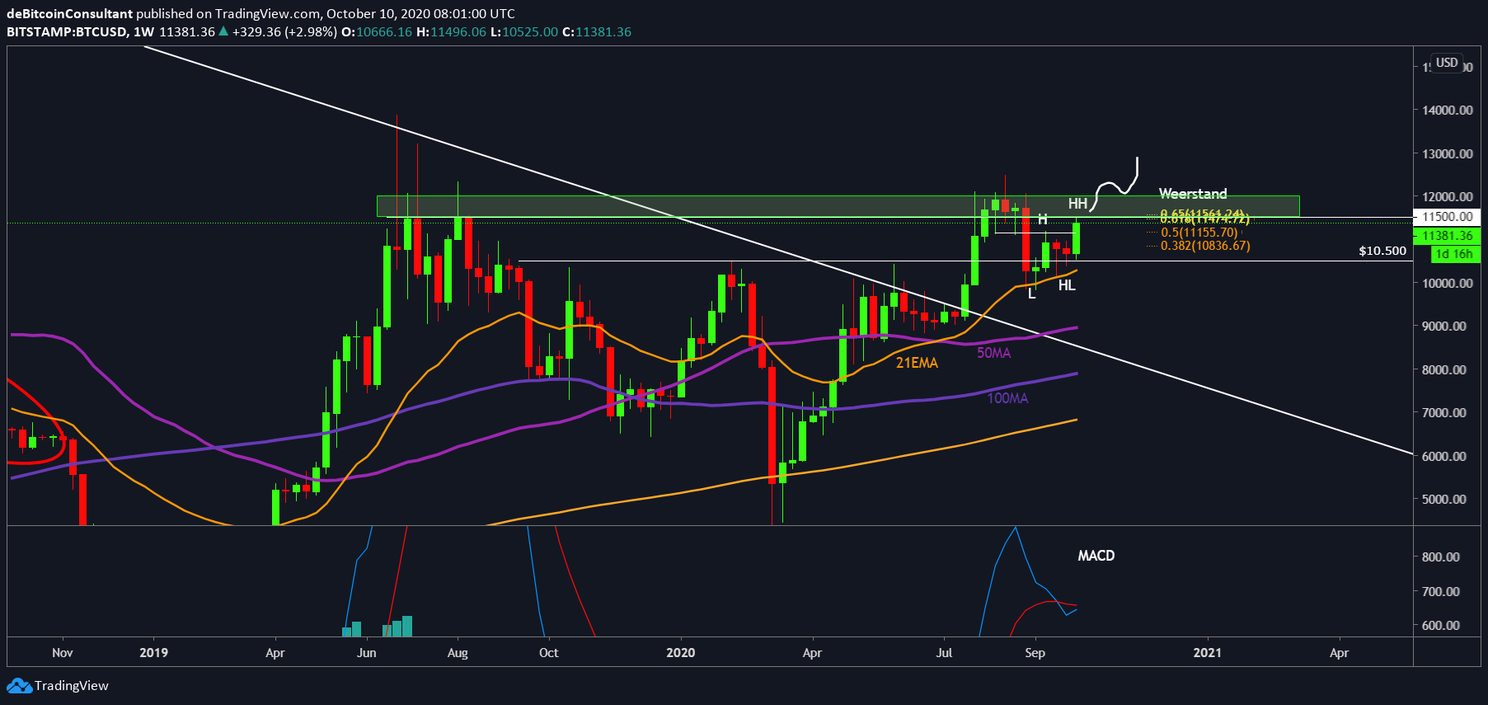Click the 8000.00 price axis label
The width and height of the screenshot is (1488, 705).
[x=1446, y=370]
